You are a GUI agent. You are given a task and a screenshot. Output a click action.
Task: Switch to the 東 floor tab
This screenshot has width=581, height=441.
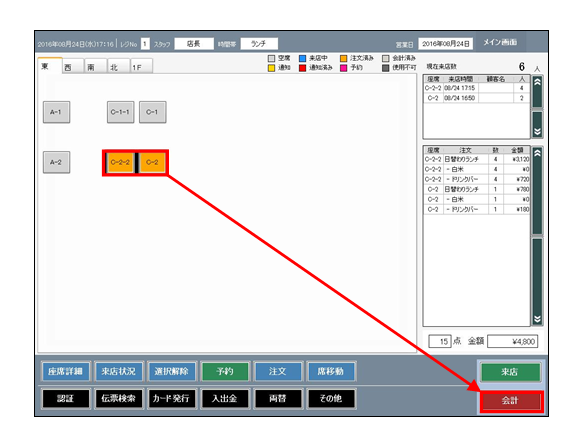click(50, 66)
